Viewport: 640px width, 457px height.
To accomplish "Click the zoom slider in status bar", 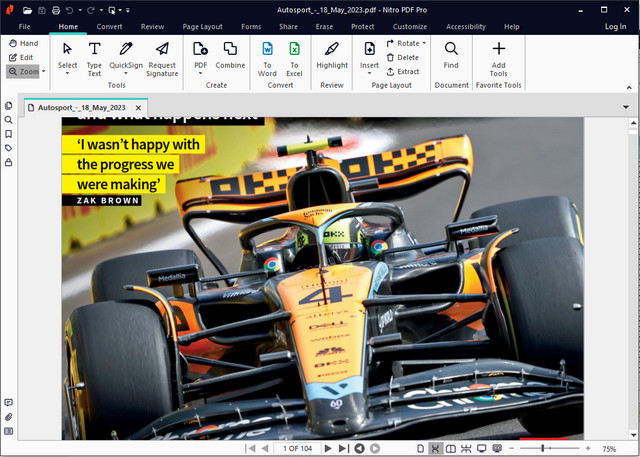I will coord(545,449).
